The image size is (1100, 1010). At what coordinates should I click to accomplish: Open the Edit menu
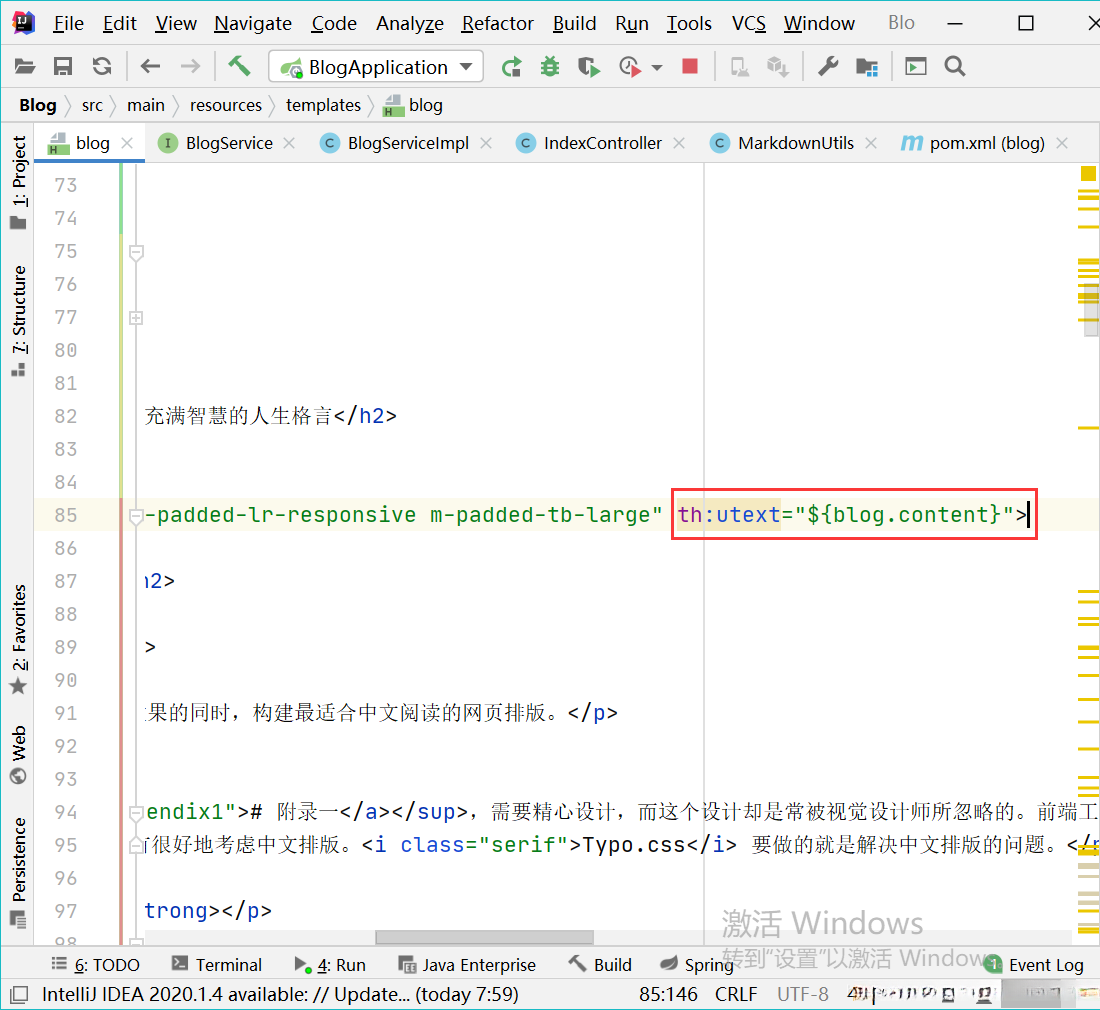(x=119, y=23)
